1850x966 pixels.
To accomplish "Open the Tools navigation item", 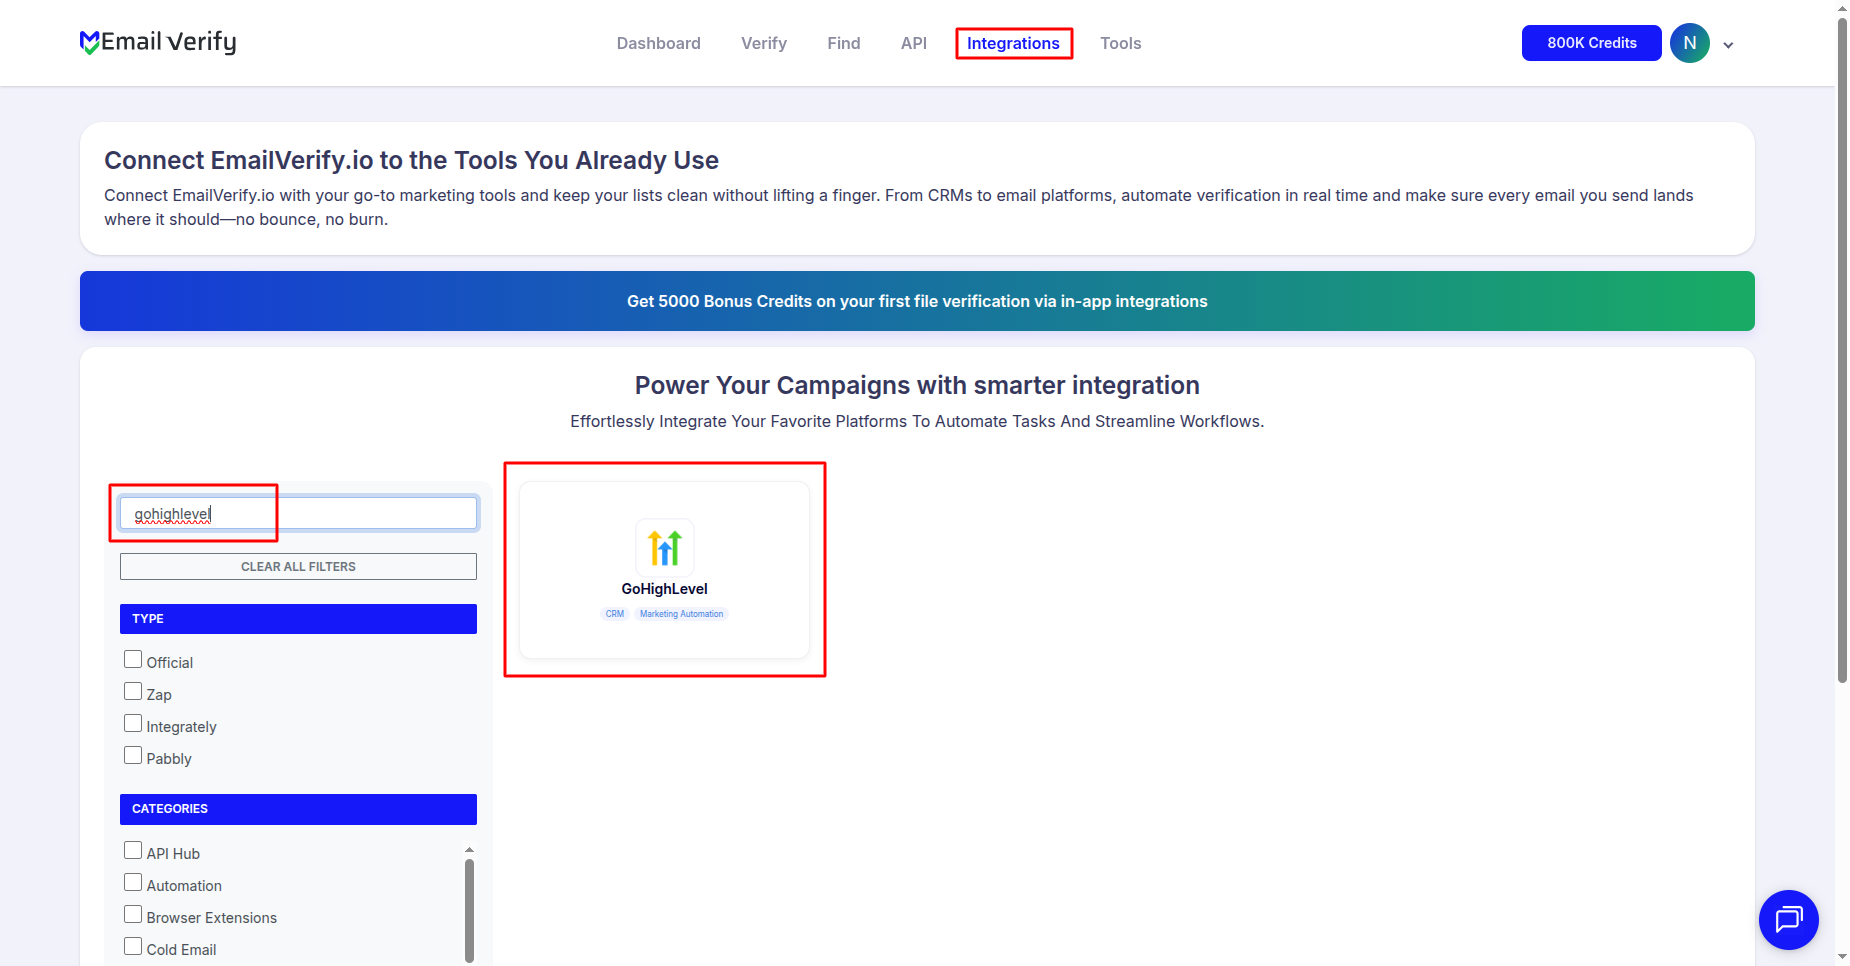I will click(1121, 43).
